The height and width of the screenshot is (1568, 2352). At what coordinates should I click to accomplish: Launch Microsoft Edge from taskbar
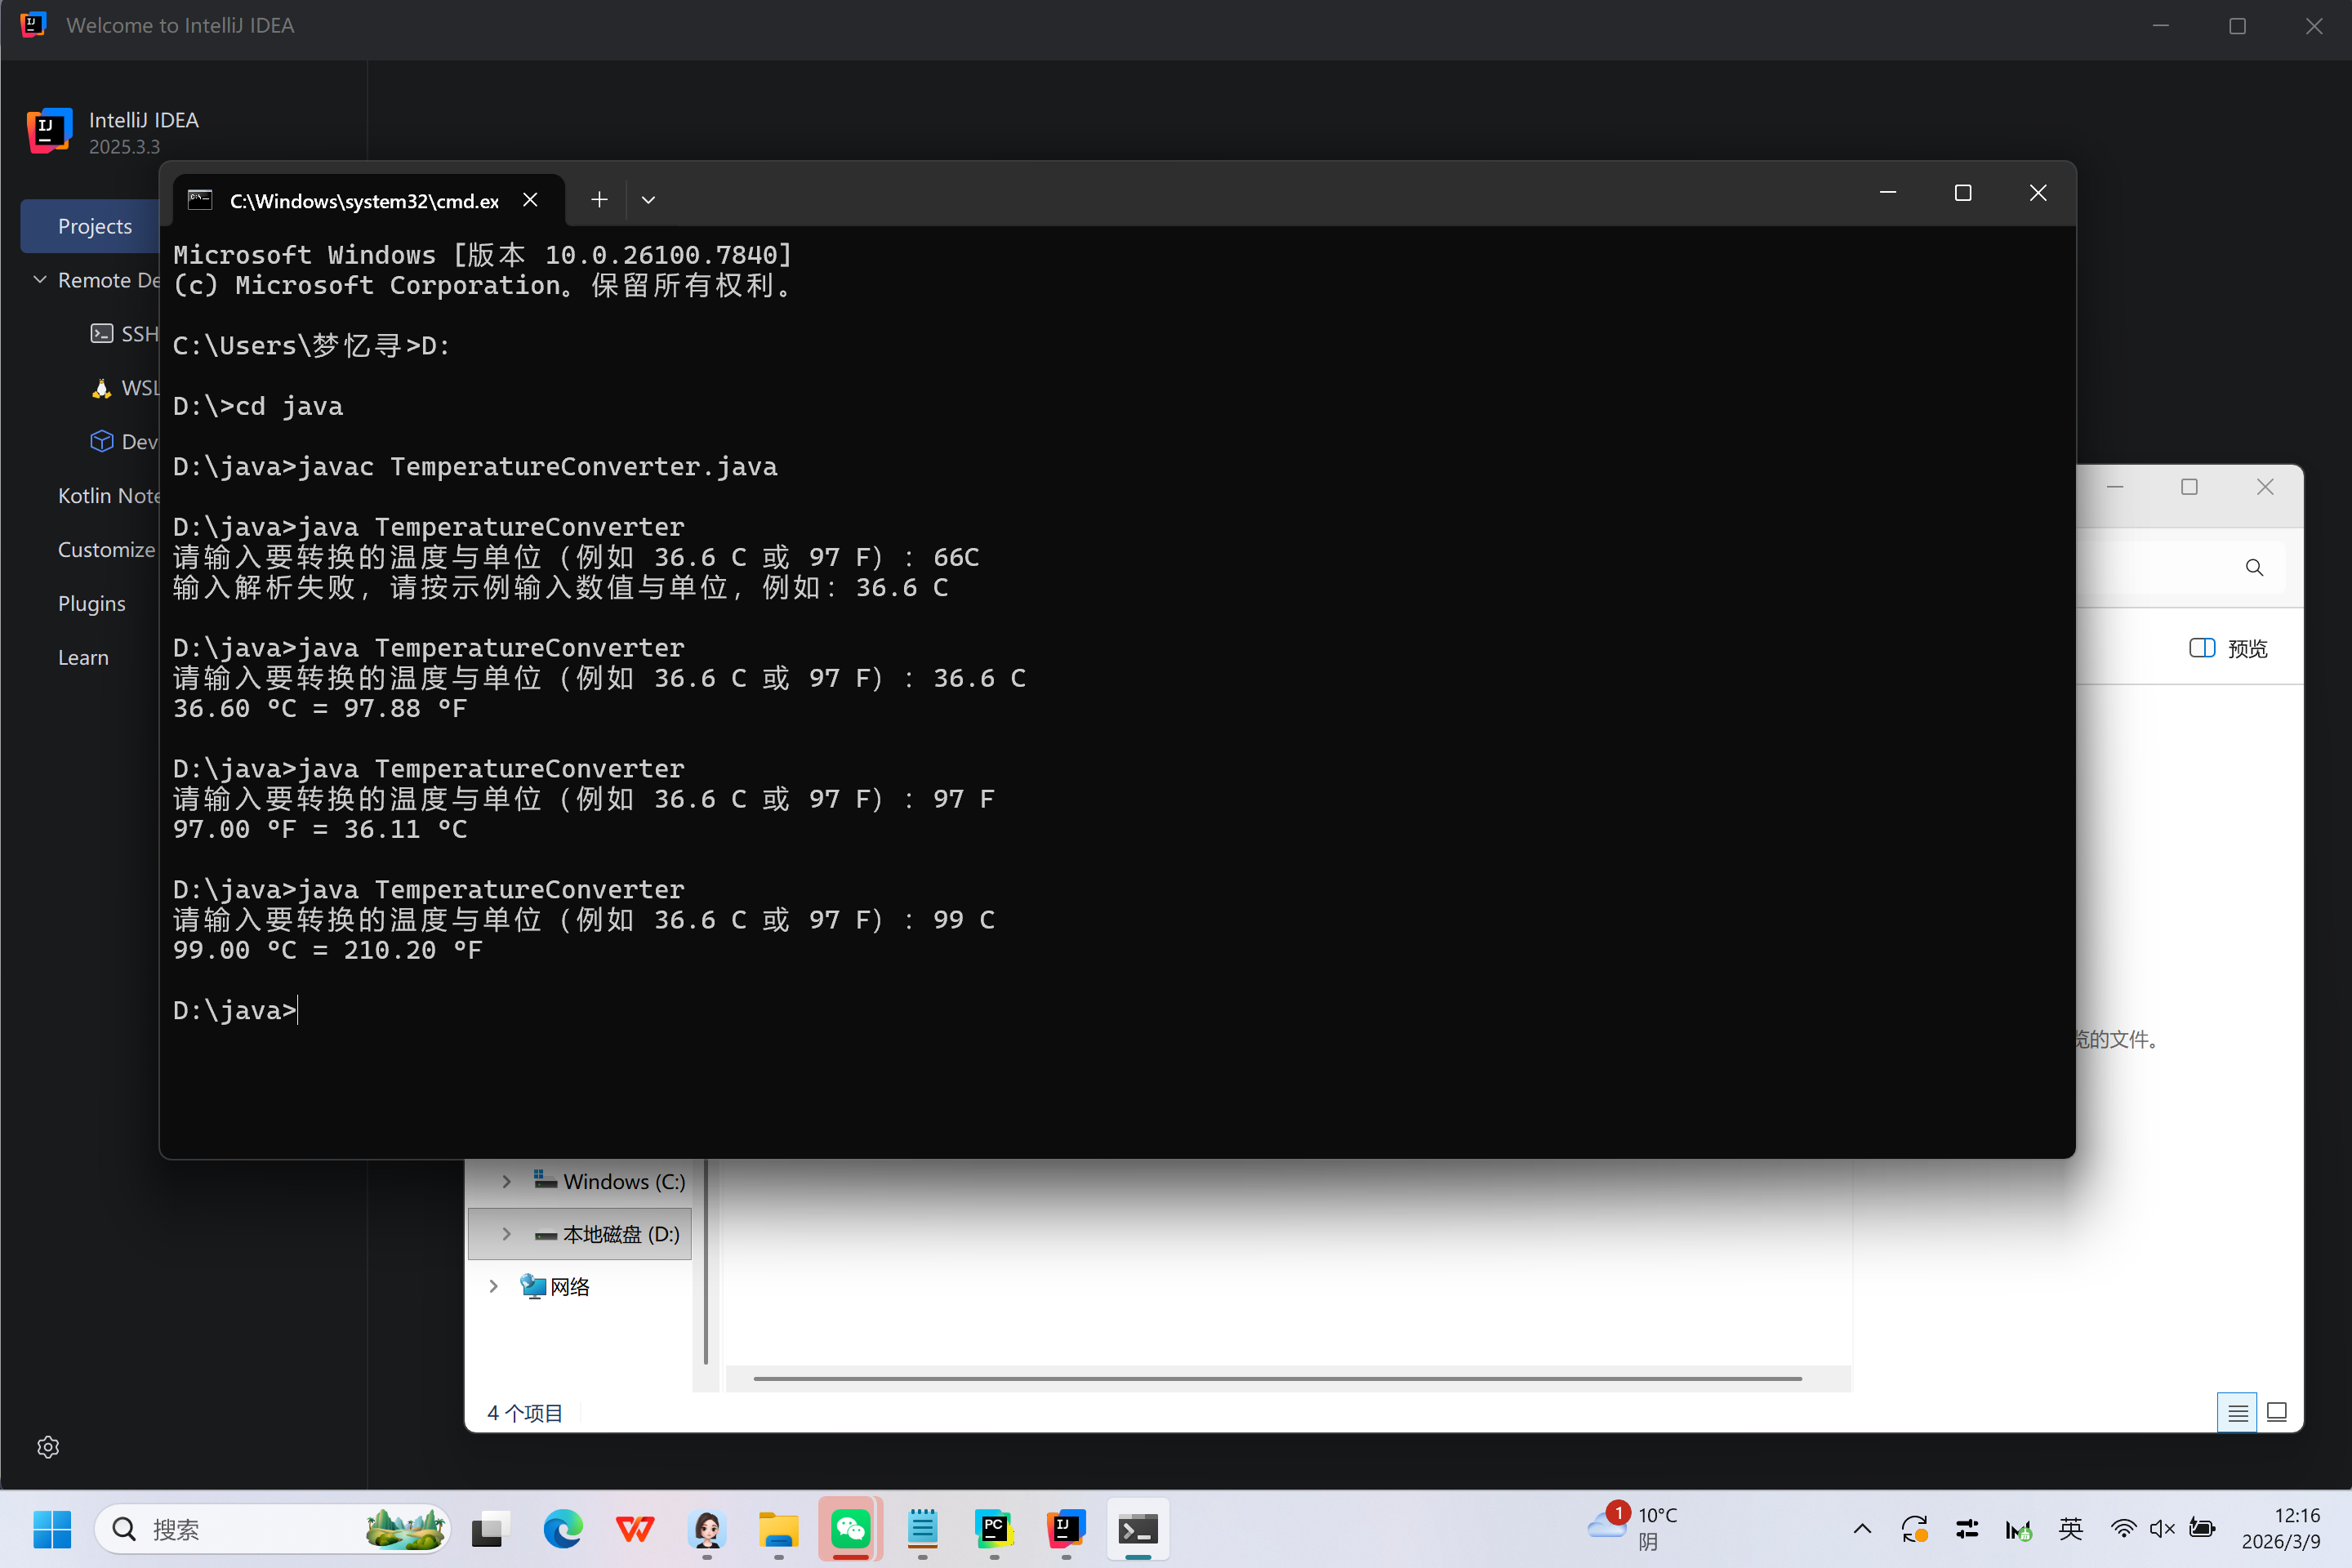pos(563,1528)
